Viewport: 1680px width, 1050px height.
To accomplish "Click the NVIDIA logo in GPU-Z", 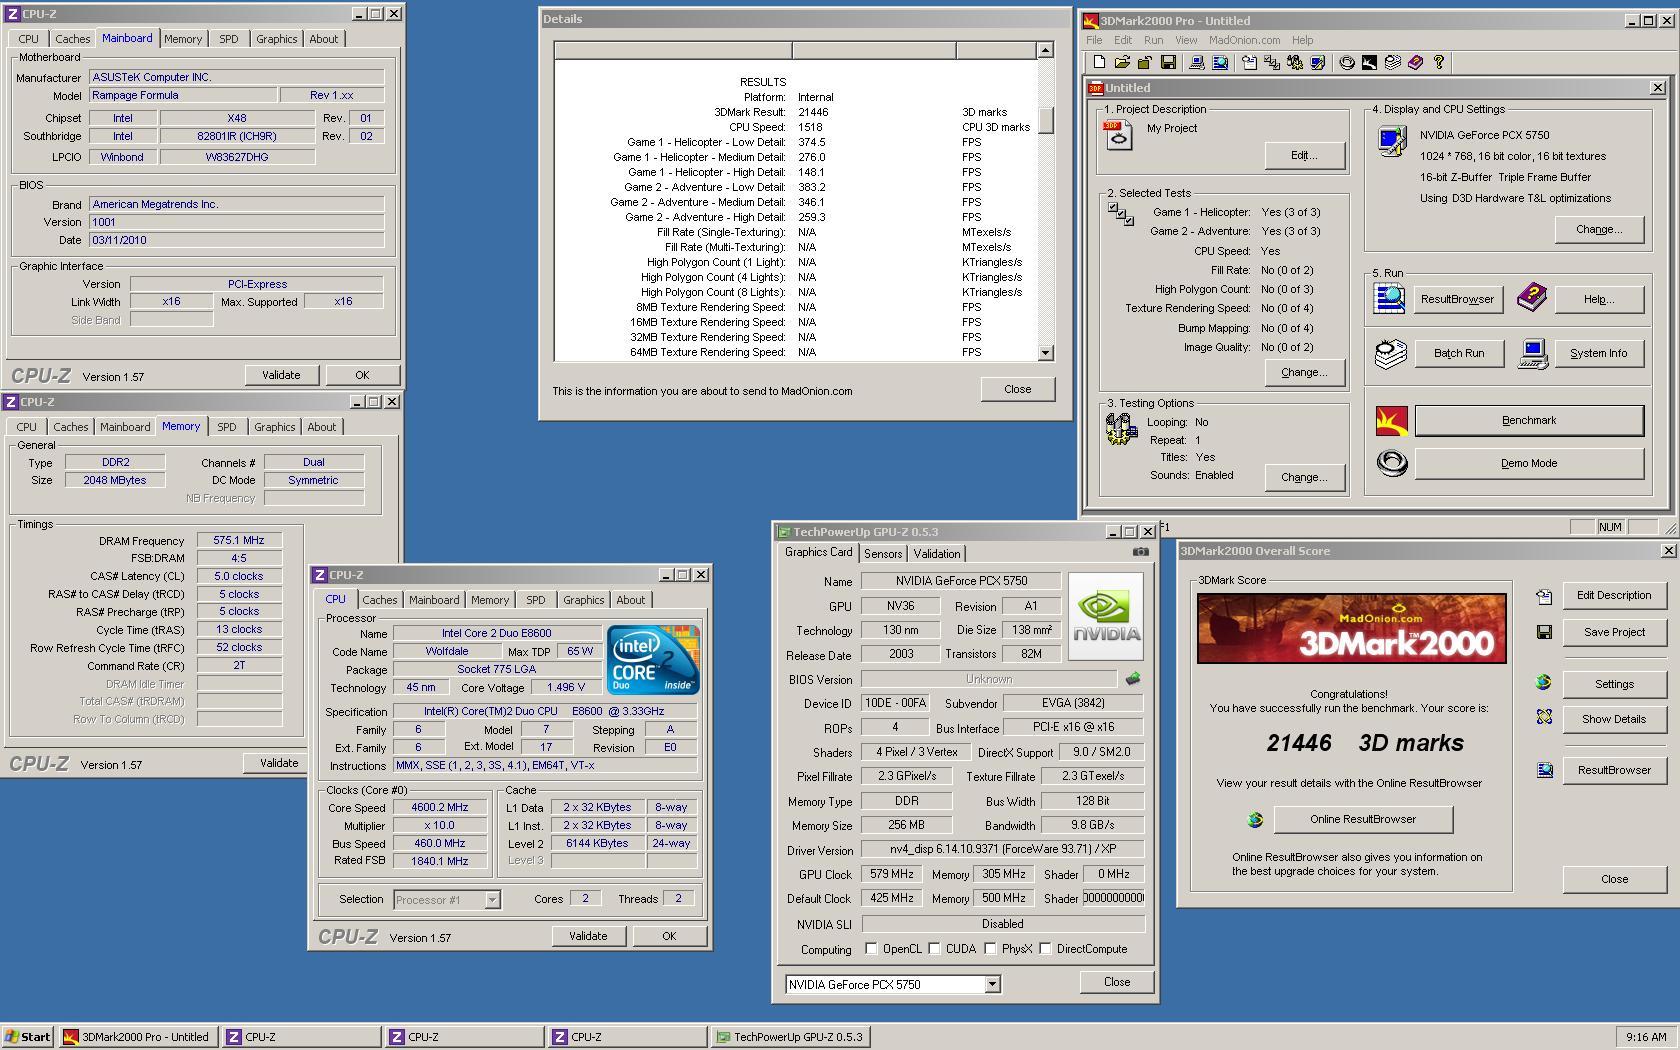I will [1106, 616].
